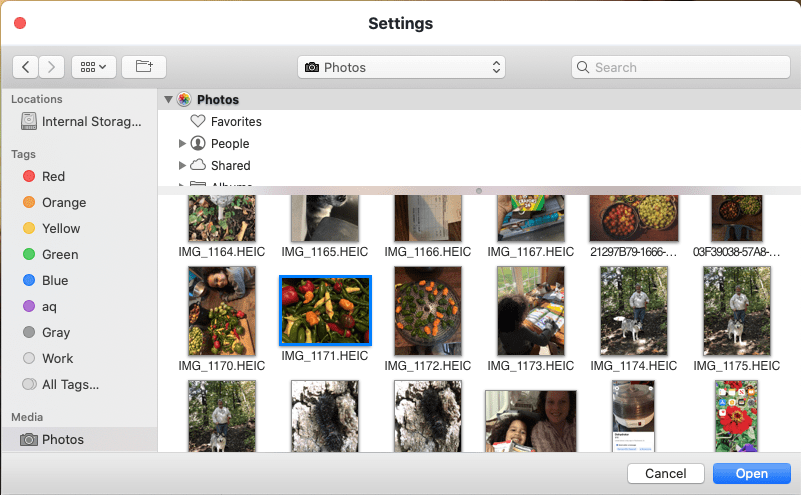Image resolution: width=801 pixels, height=495 pixels.
Task: Click the Forward navigation arrow
Action: (x=52, y=67)
